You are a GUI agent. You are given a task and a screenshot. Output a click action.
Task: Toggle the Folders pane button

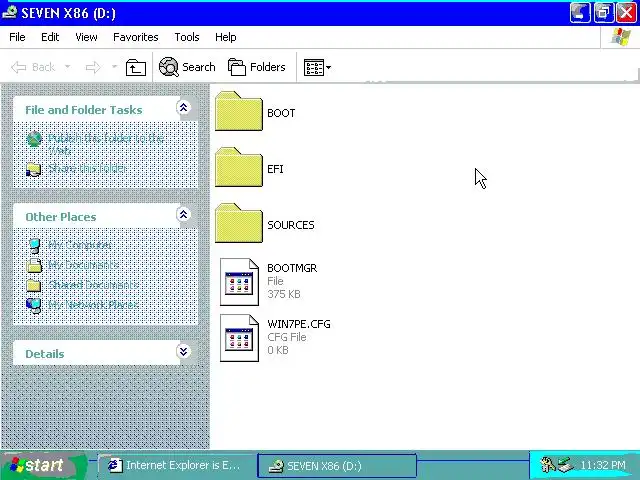point(257,67)
